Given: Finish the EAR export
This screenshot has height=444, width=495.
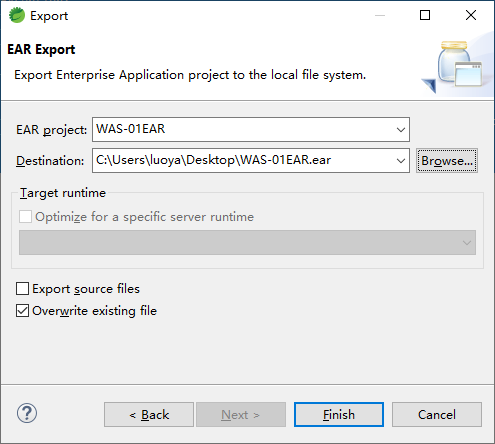Looking at the screenshot, I should 339,415.
